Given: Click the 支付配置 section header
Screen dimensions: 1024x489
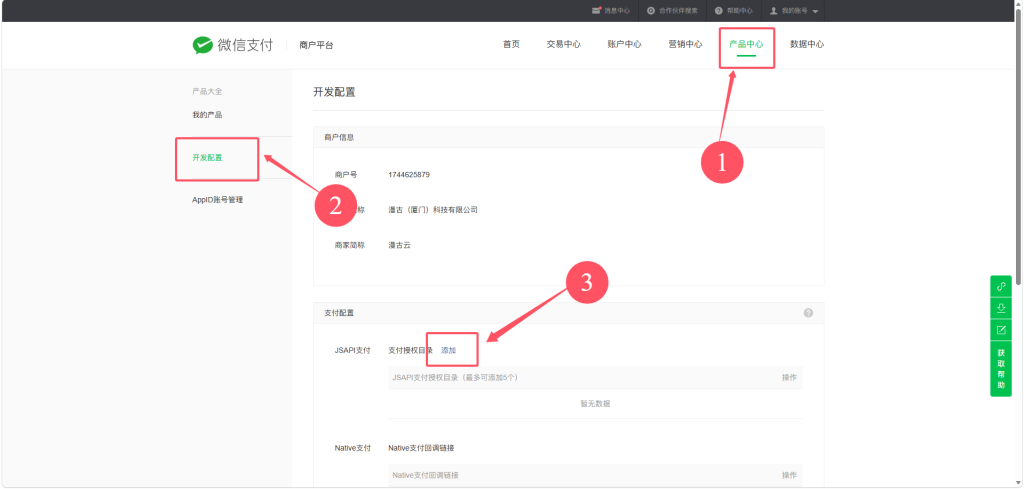Looking at the screenshot, I should pyautogui.click(x=568, y=313).
